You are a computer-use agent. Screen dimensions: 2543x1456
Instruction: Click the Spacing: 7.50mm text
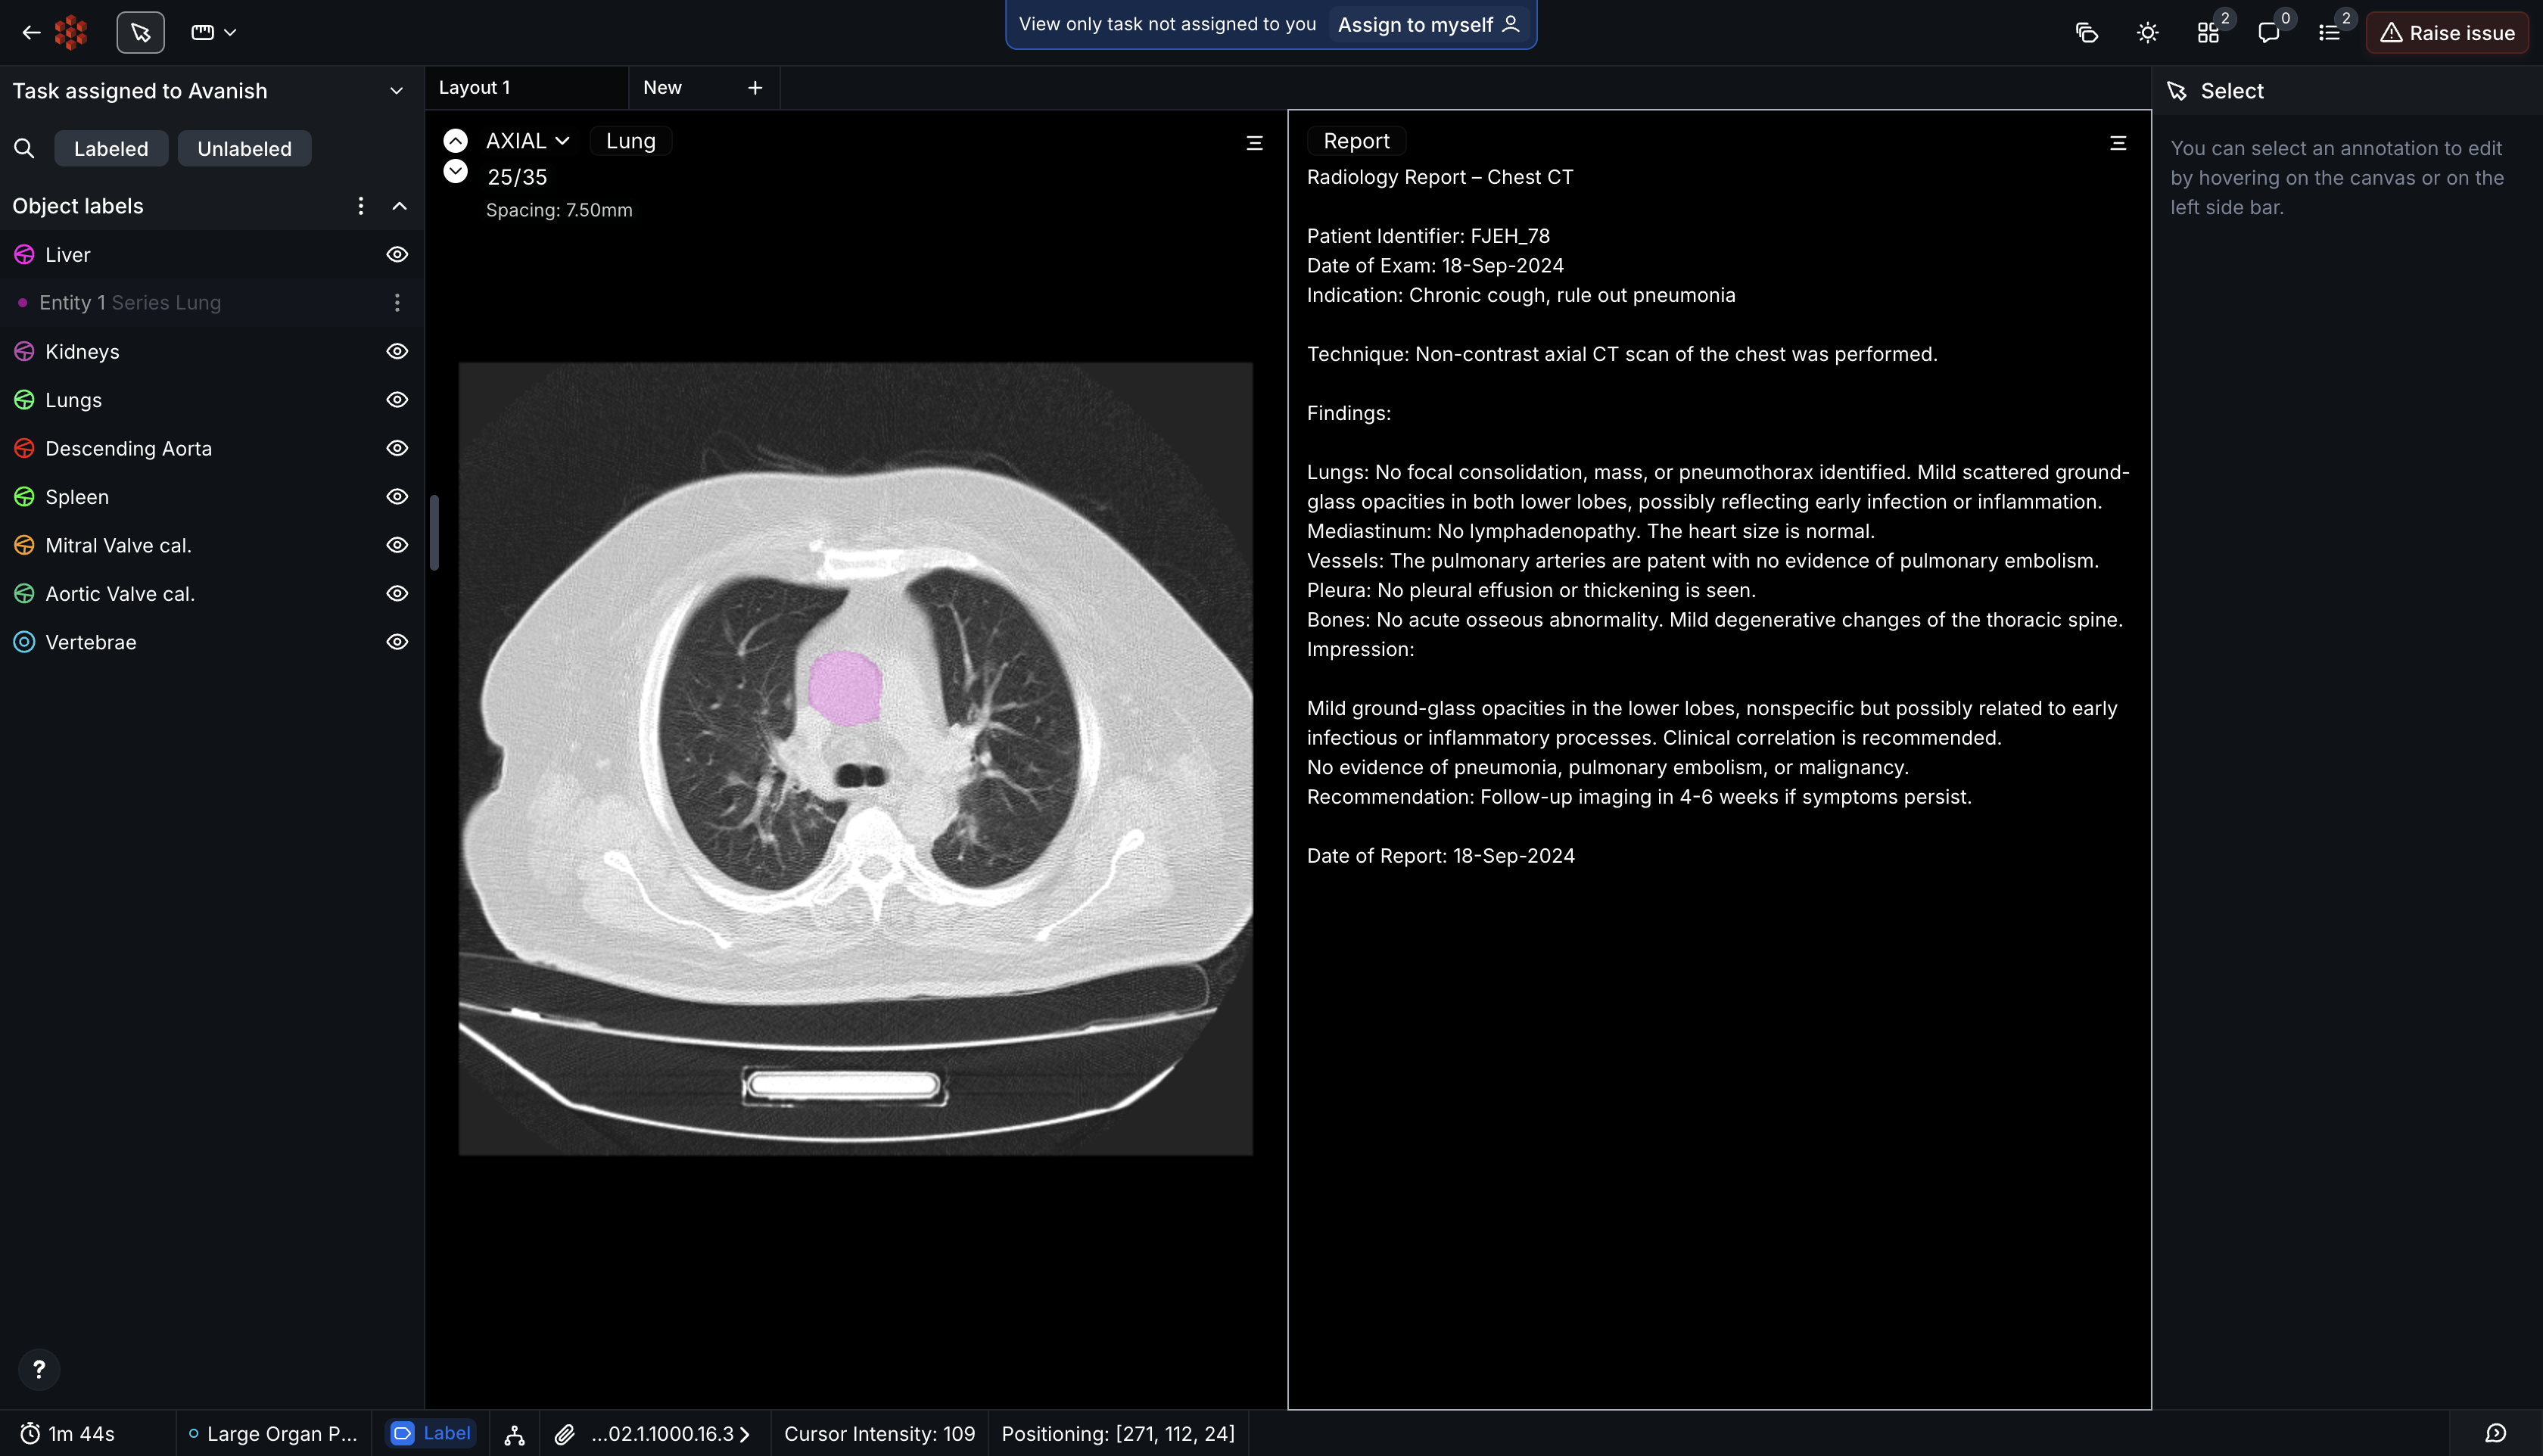point(559,210)
